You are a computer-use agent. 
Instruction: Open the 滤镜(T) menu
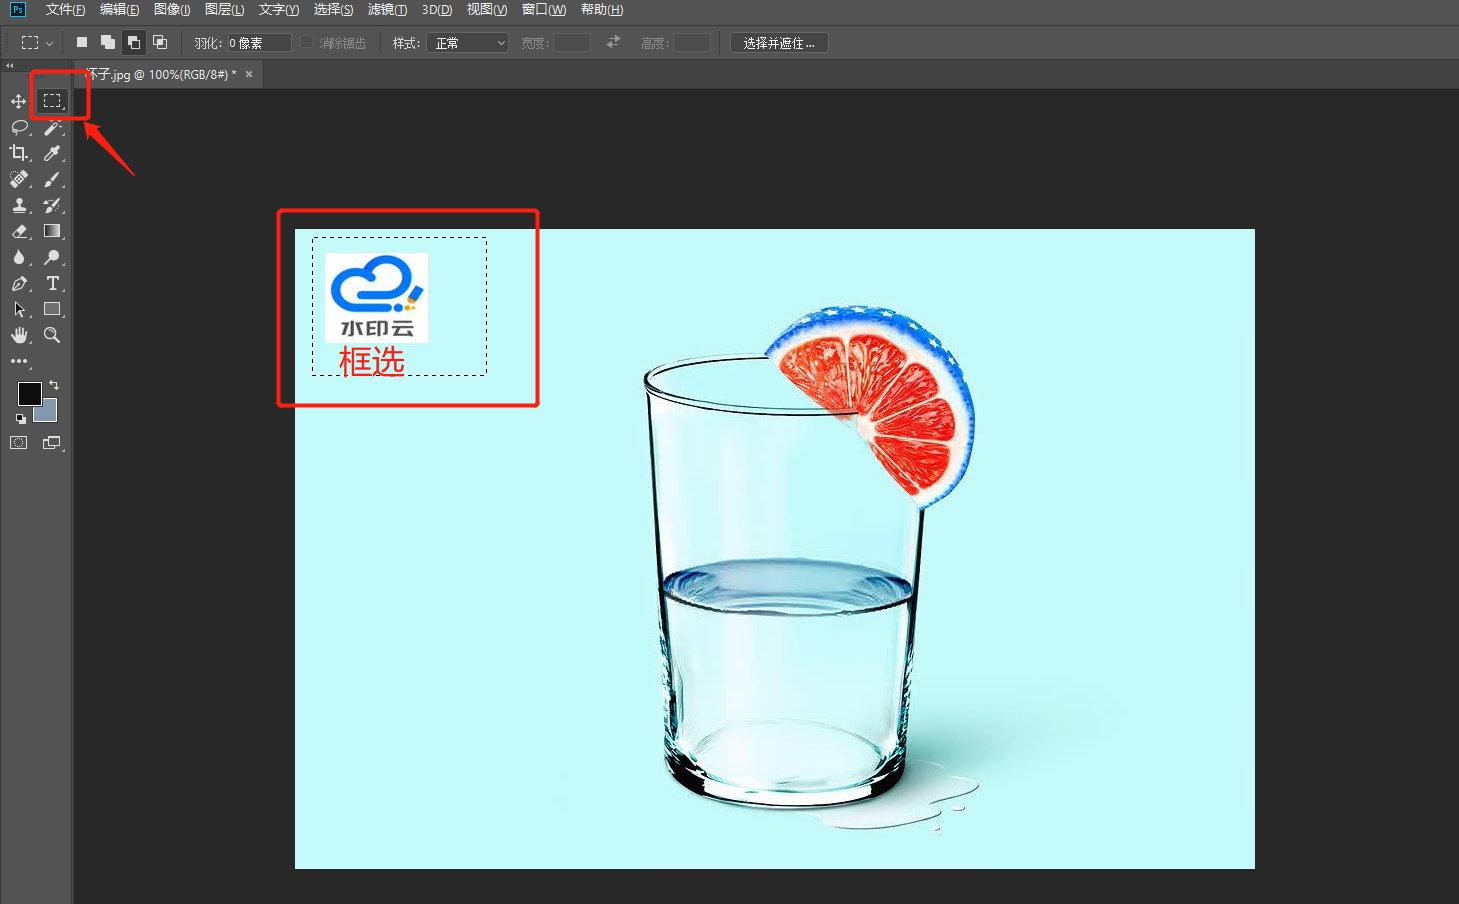(387, 10)
